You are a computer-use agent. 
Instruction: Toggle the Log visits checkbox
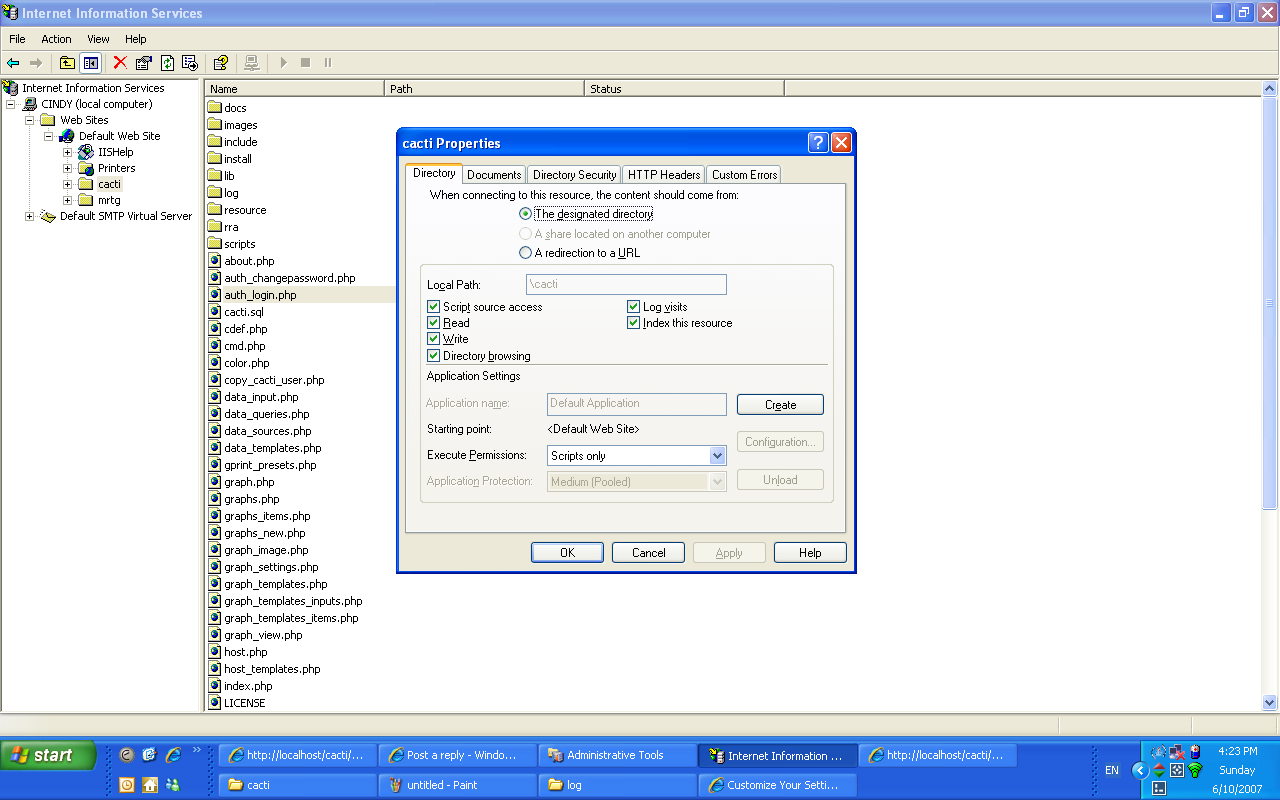click(633, 307)
